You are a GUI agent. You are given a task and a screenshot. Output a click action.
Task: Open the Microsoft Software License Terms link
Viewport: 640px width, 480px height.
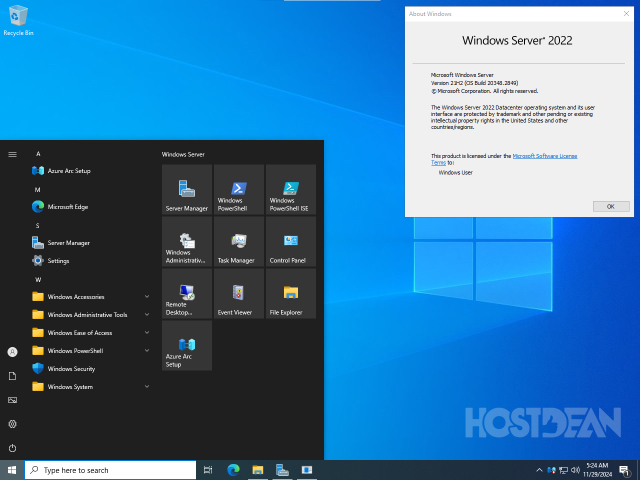click(x=544, y=156)
